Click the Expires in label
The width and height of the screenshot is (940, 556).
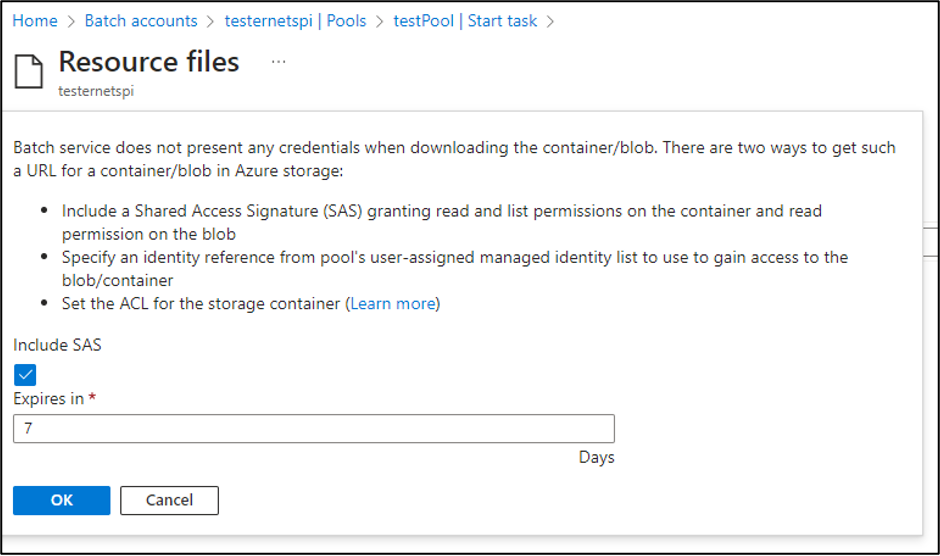click(x=49, y=399)
